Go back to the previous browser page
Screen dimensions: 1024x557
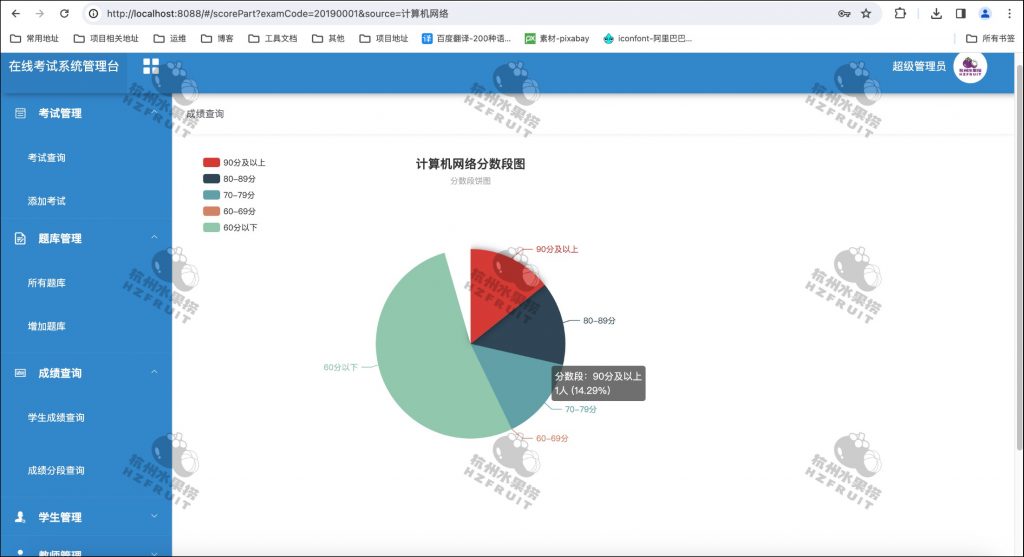coord(16,13)
